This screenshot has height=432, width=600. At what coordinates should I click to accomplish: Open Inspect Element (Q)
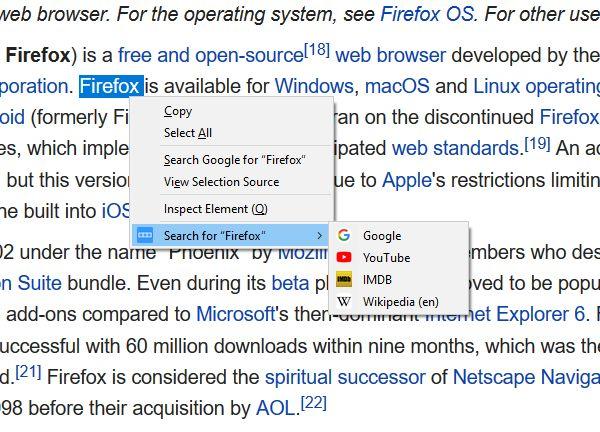(215, 209)
